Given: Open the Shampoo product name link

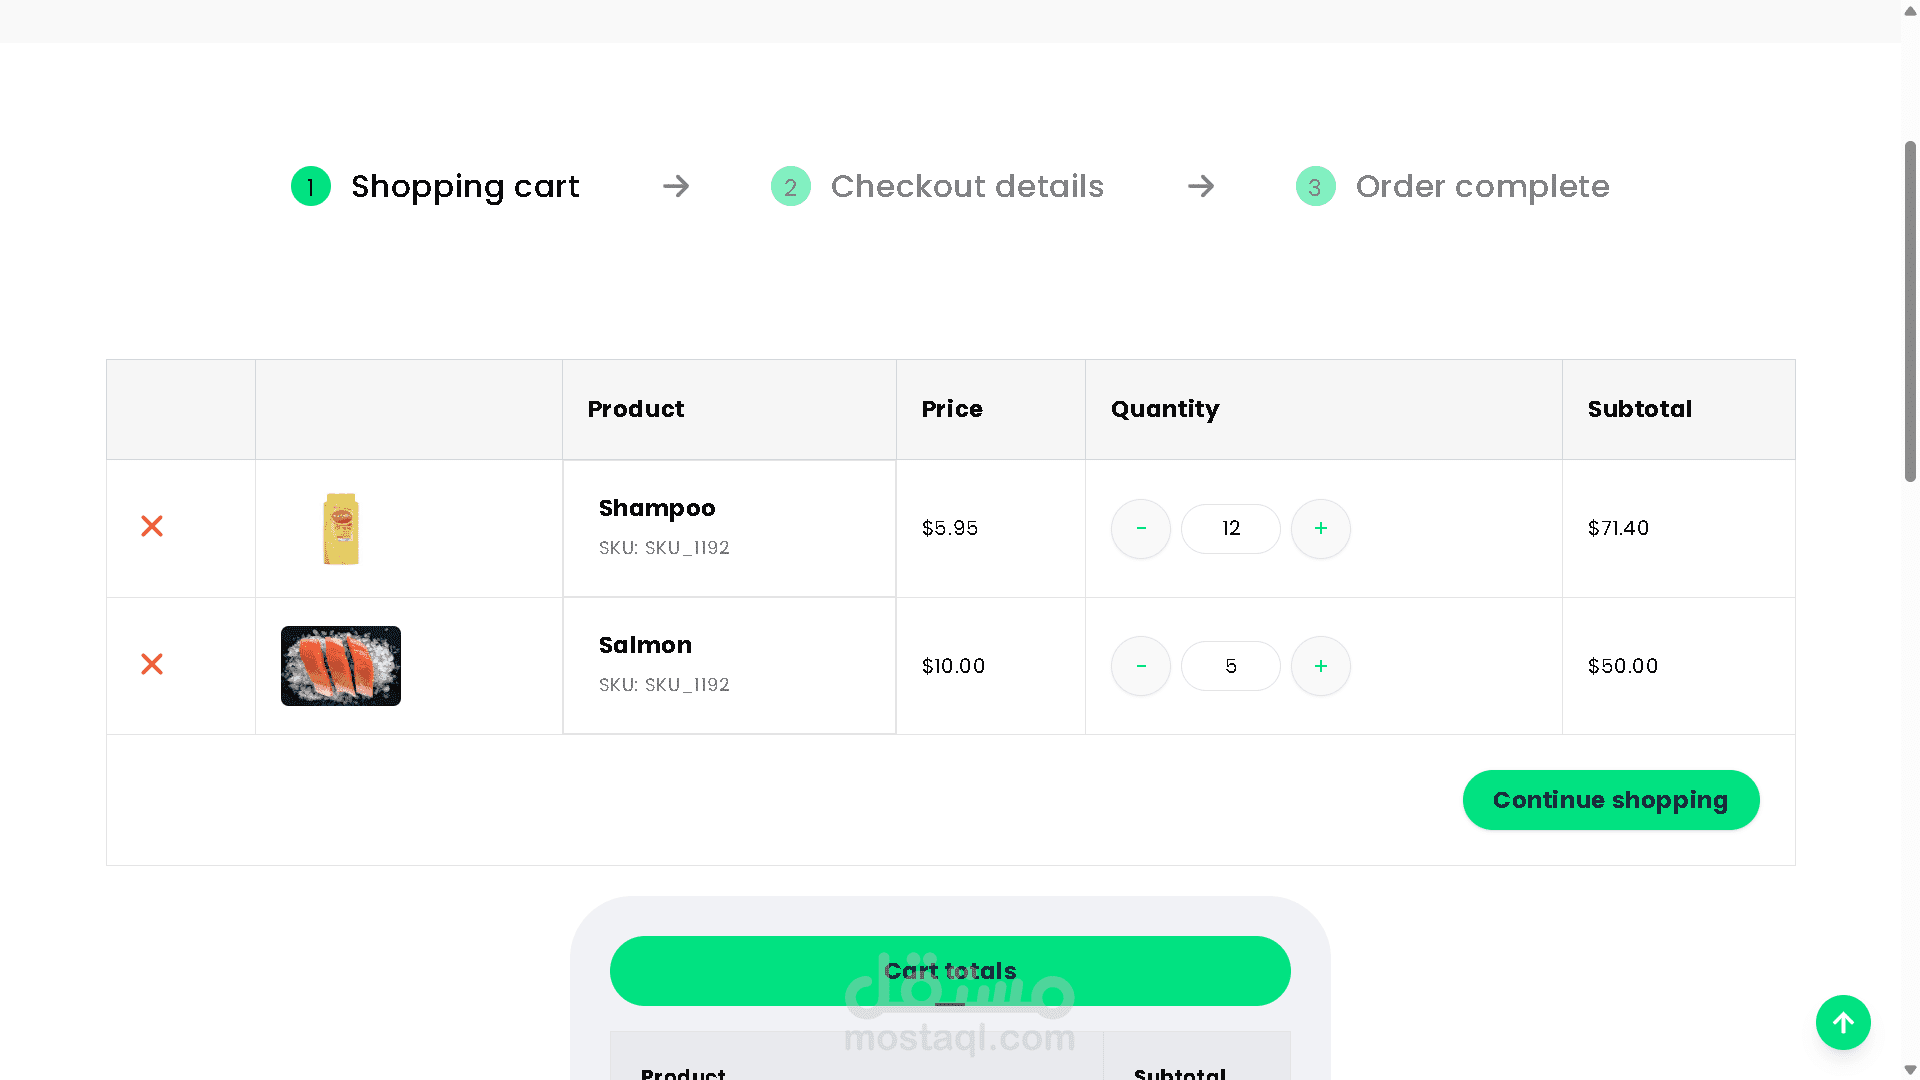Looking at the screenshot, I should [657, 508].
